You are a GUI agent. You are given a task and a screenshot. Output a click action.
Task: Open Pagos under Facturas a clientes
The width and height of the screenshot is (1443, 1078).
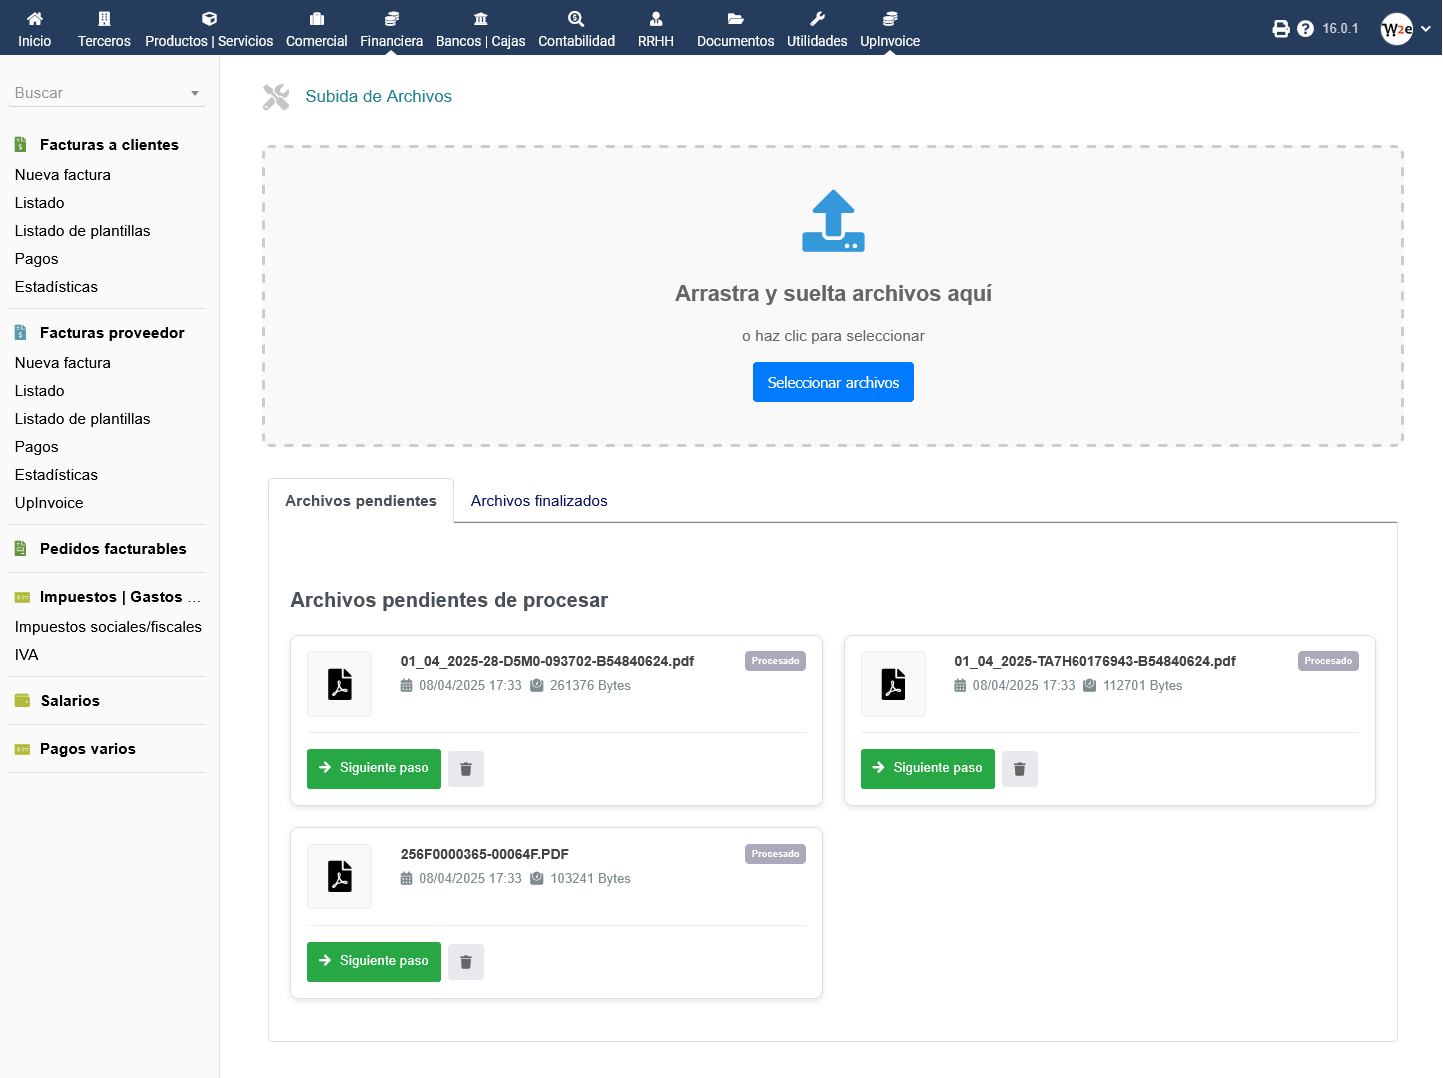pos(37,259)
